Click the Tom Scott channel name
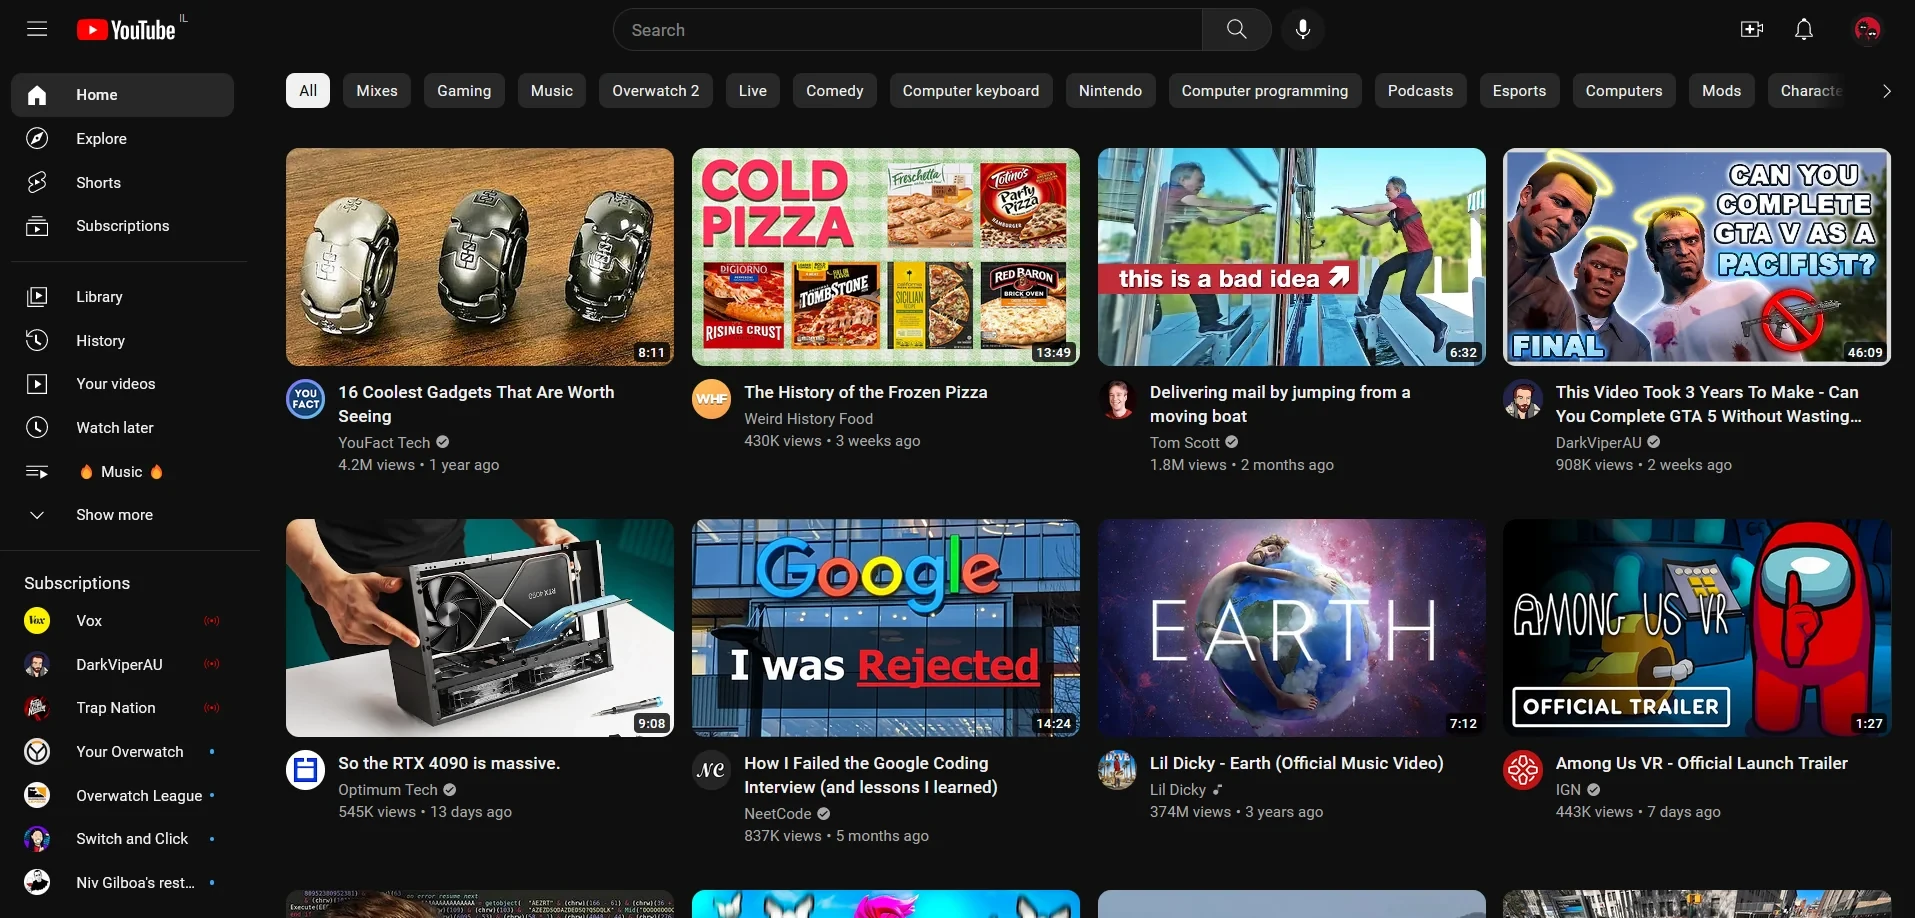This screenshot has height=918, width=1915. click(x=1184, y=442)
